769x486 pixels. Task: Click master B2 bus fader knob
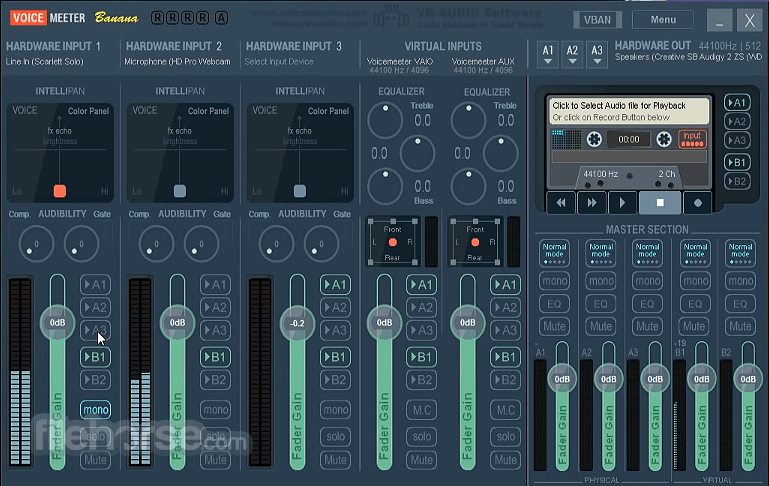tap(748, 379)
